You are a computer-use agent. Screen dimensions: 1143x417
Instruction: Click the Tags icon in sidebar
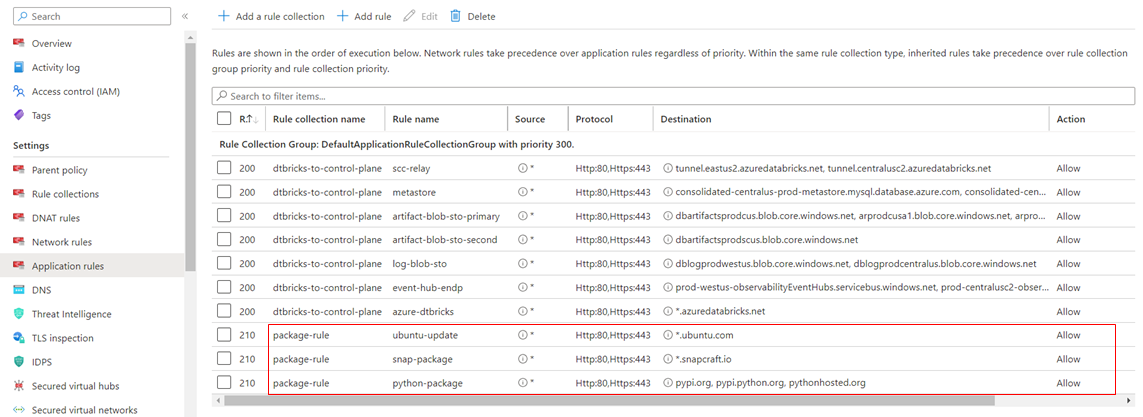[x=18, y=116]
